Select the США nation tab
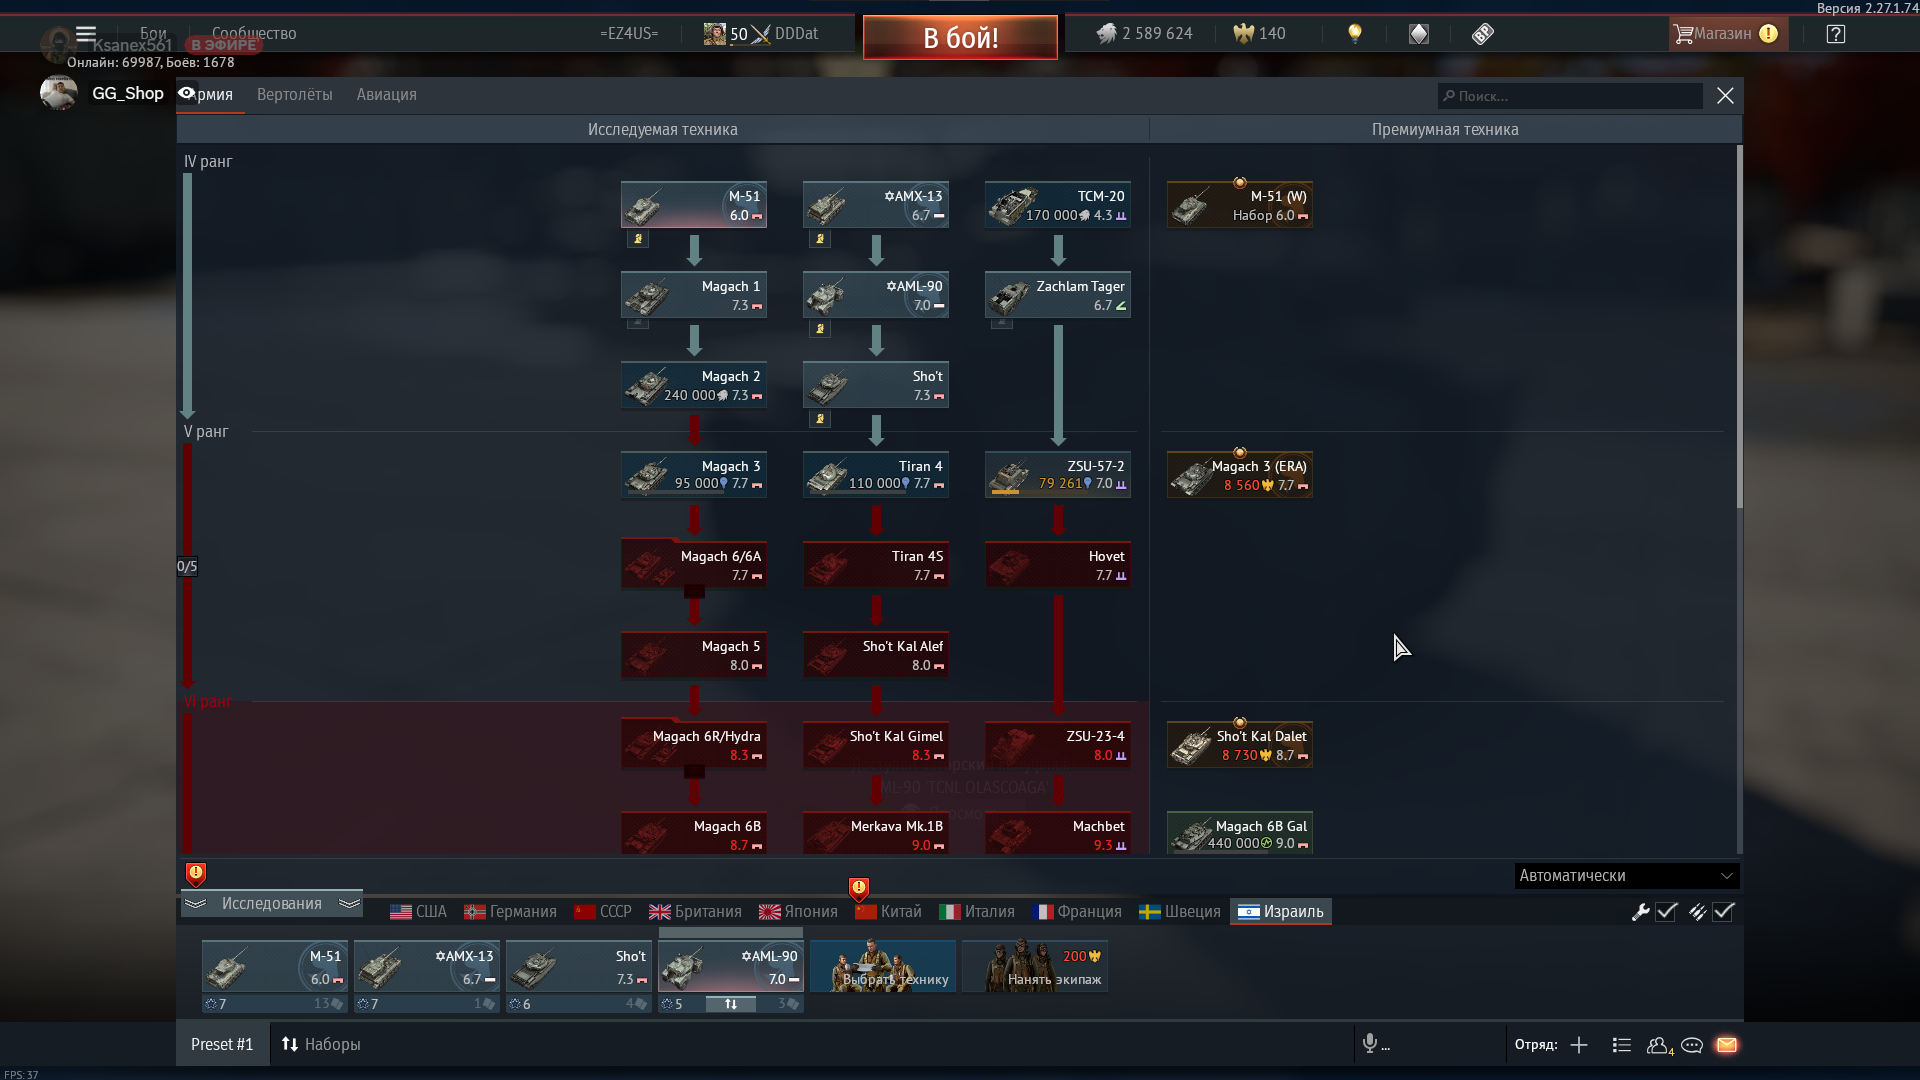 [418, 911]
